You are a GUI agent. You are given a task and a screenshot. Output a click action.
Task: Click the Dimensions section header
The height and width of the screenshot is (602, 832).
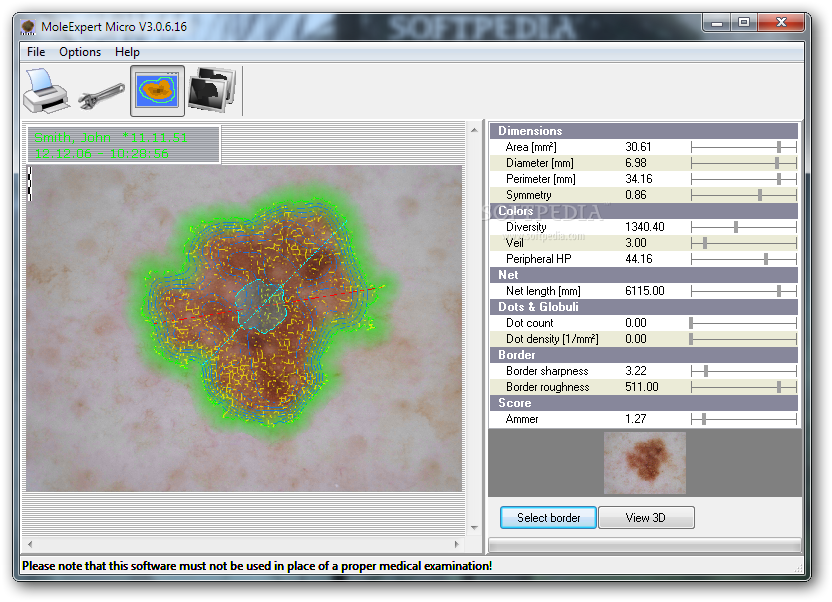[644, 131]
